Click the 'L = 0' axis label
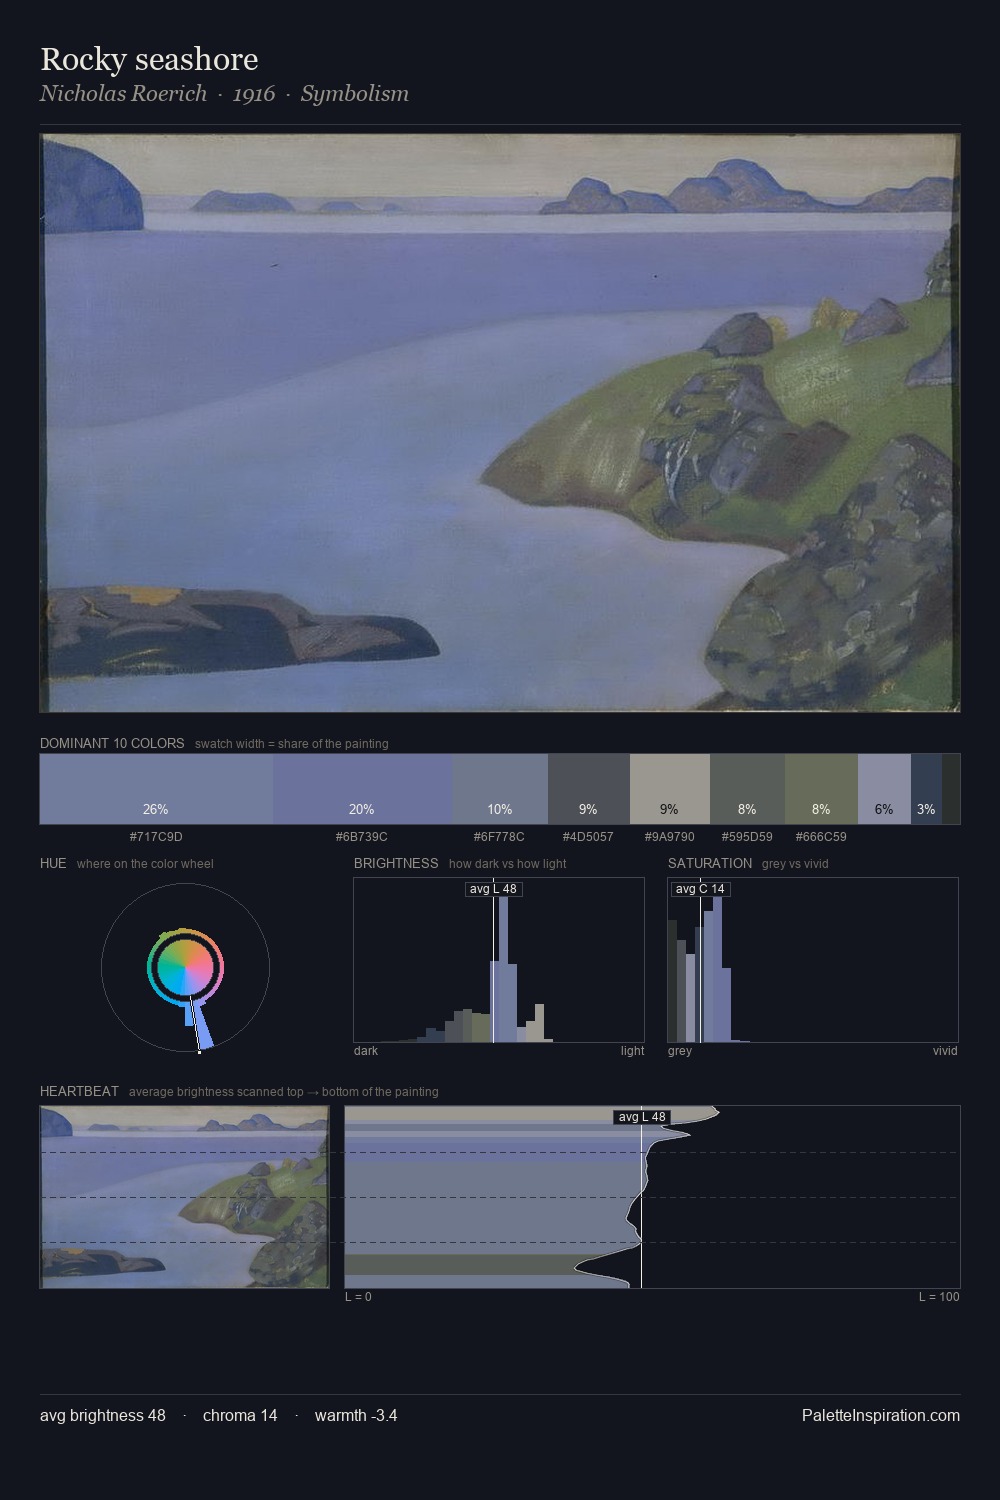The image size is (1000, 1500). [358, 1296]
